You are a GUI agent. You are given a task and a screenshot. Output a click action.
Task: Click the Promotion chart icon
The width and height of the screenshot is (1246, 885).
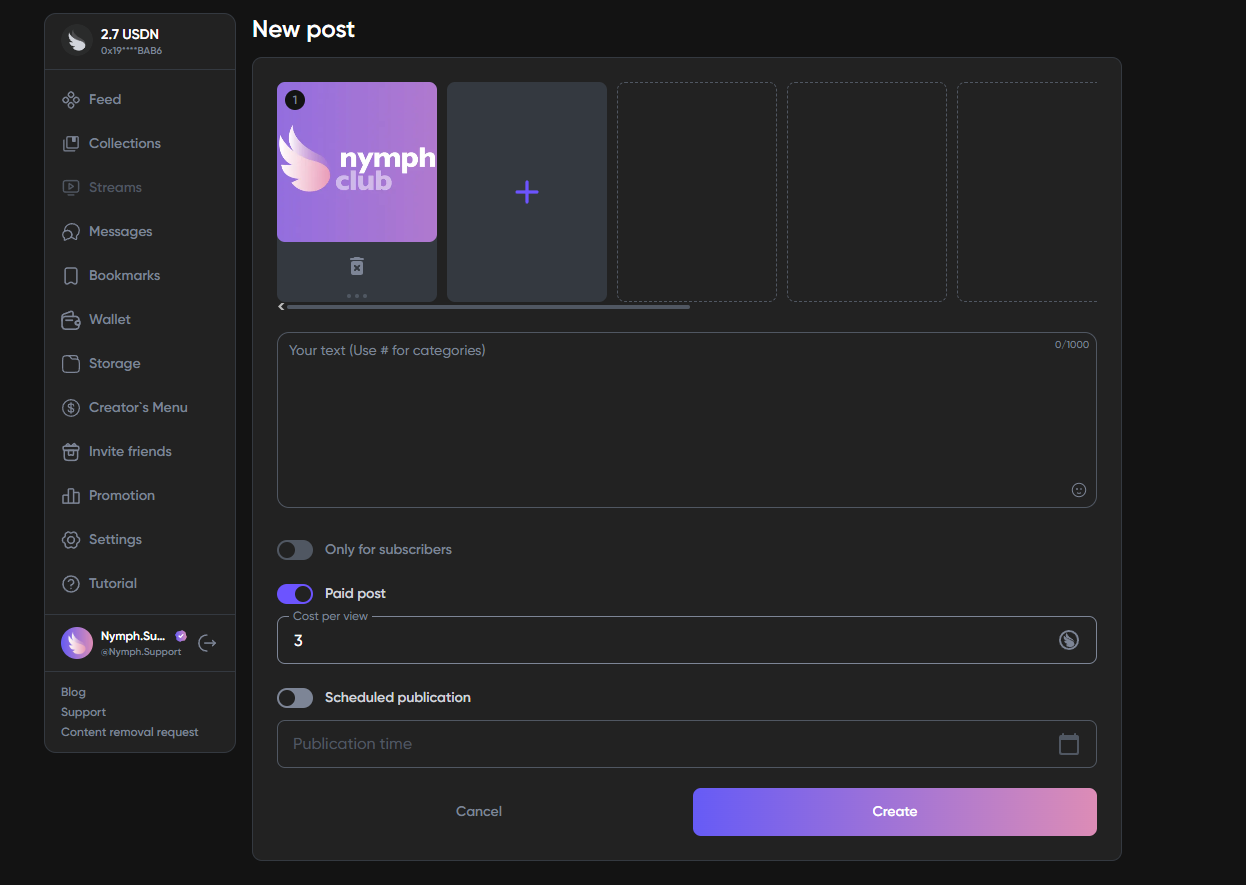point(71,495)
